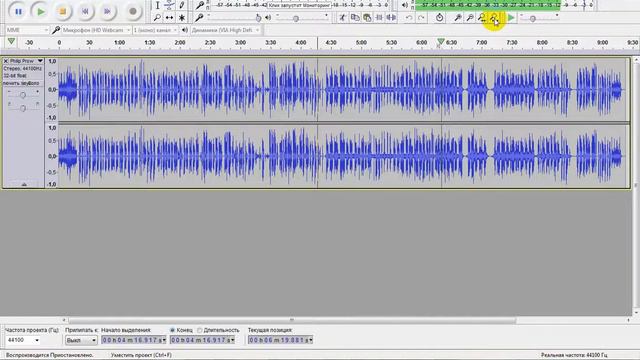Image resolution: width=640 pixels, height=360 pixels.
Task: Click the Fit Project zoom icon
Action: click(494, 18)
